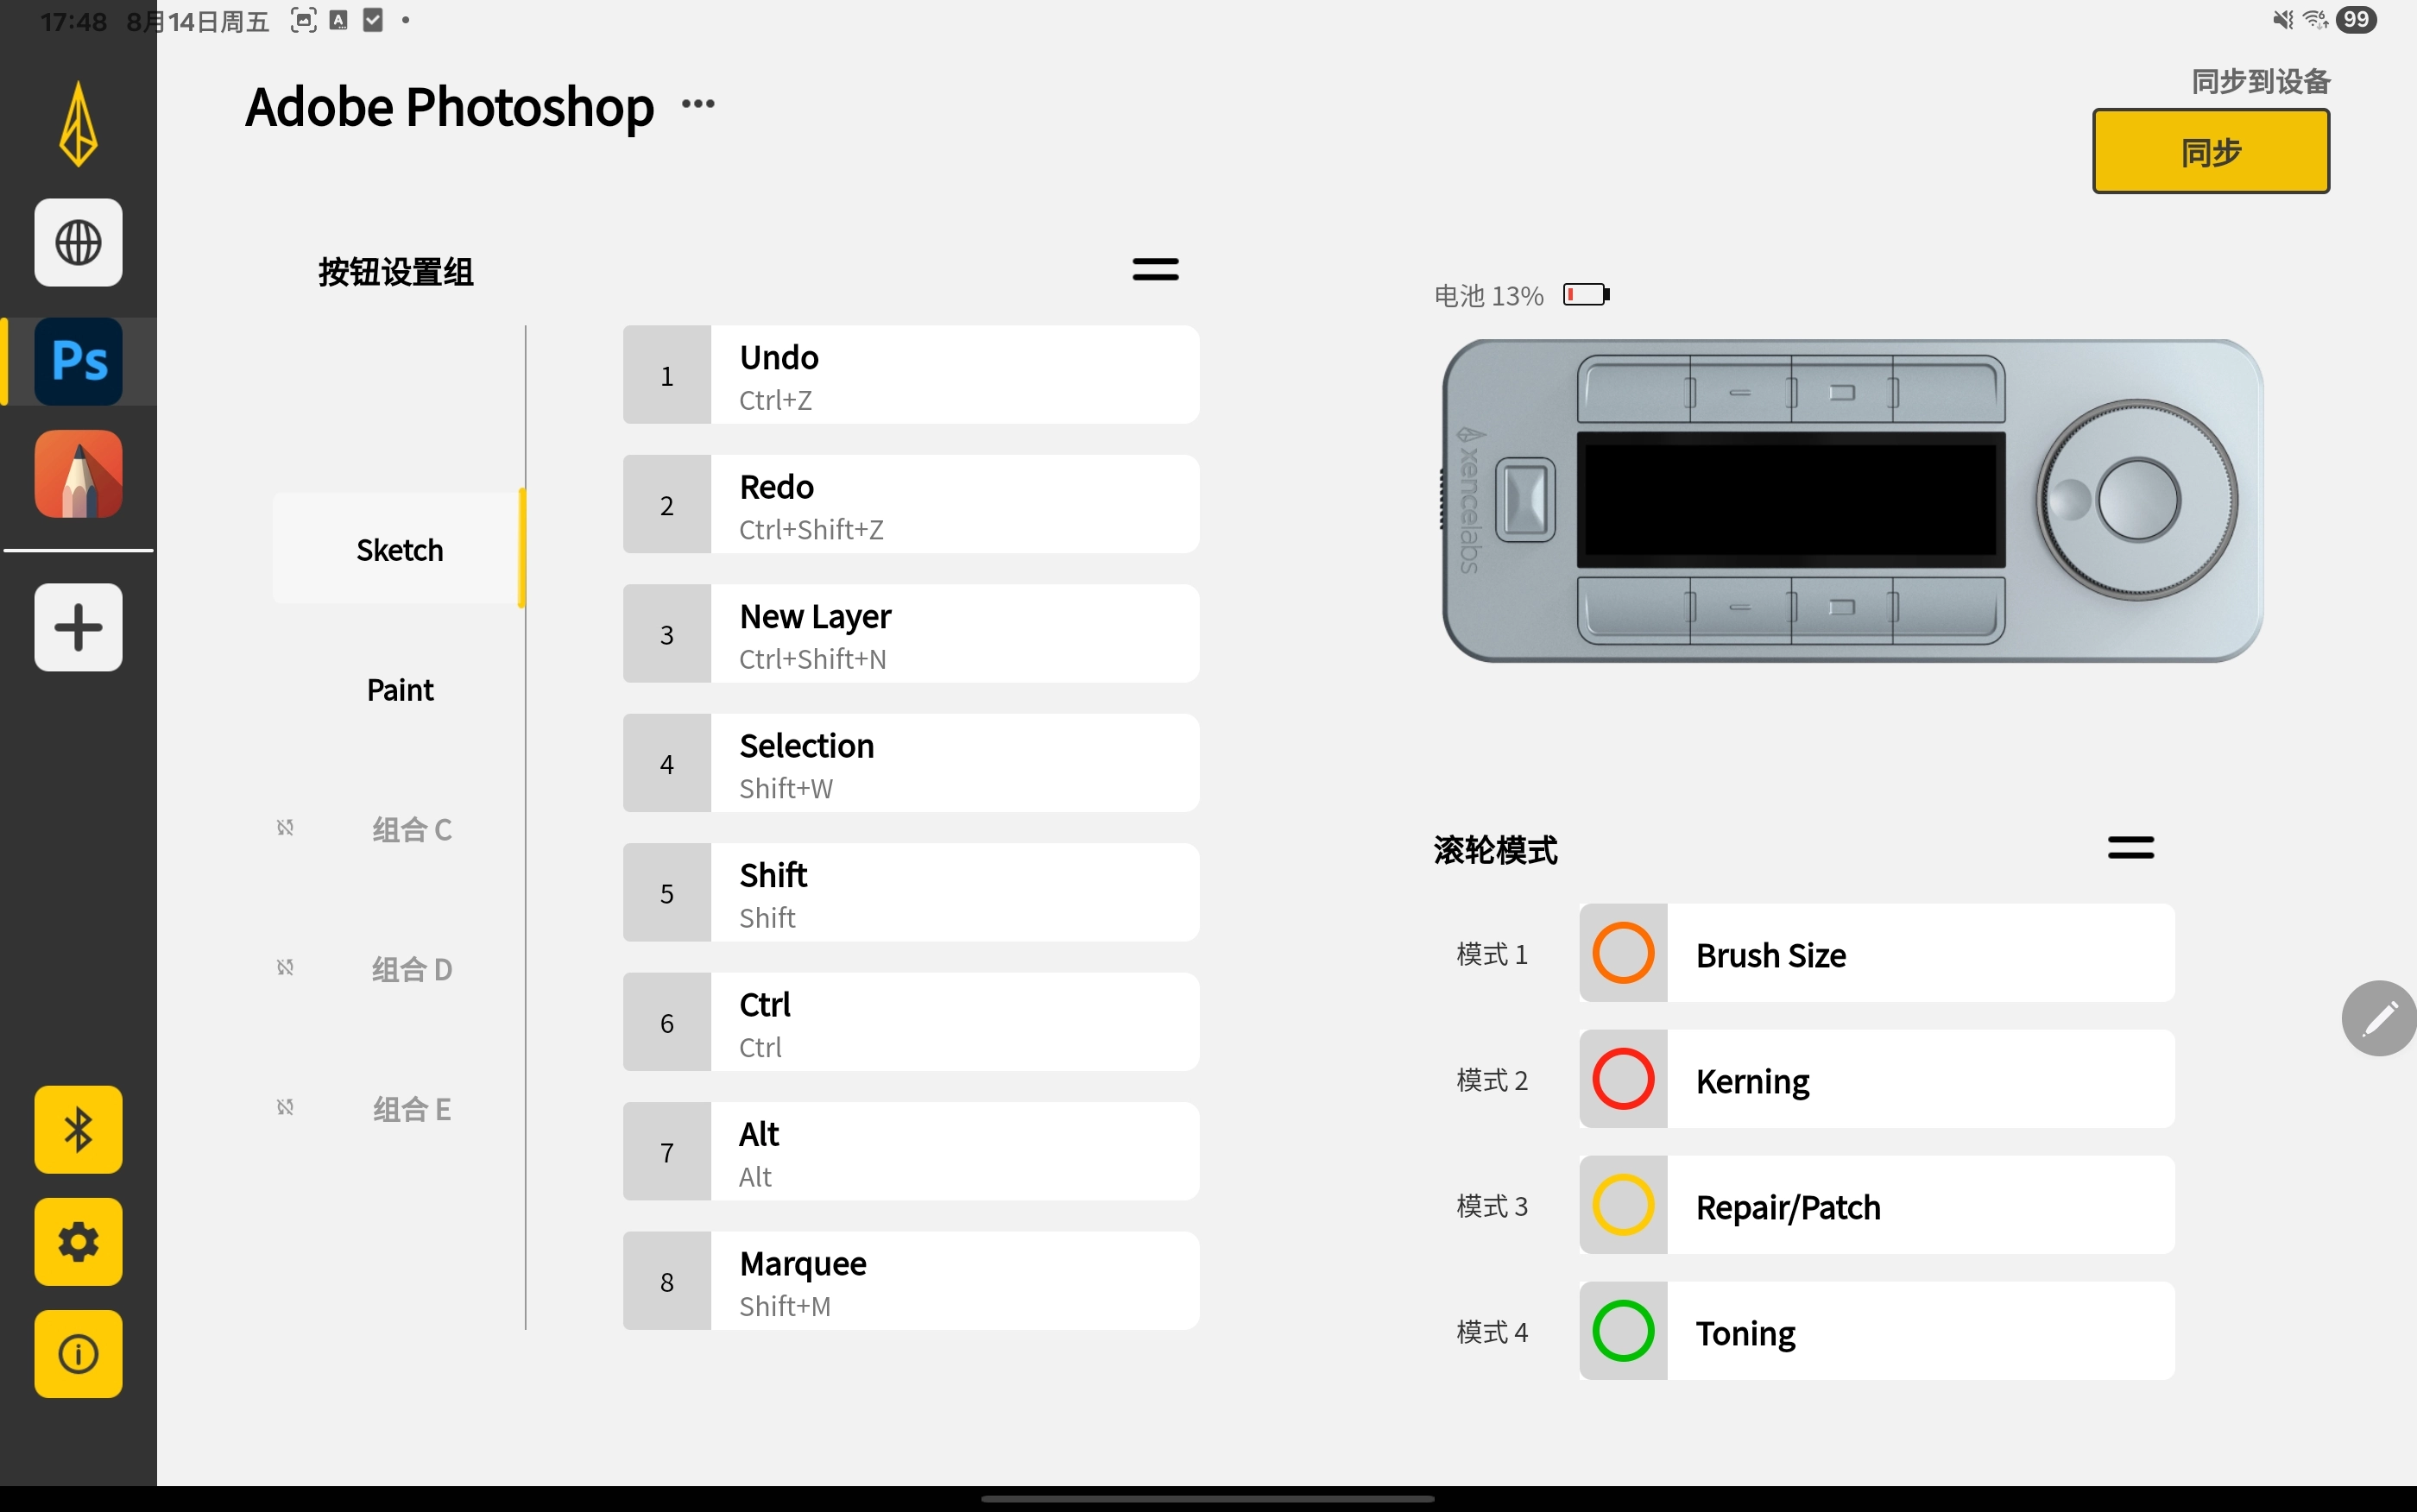This screenshot has width=2417, height=1512.
Task: Click the sync icon next to 组合 E
Action: 285,1107
